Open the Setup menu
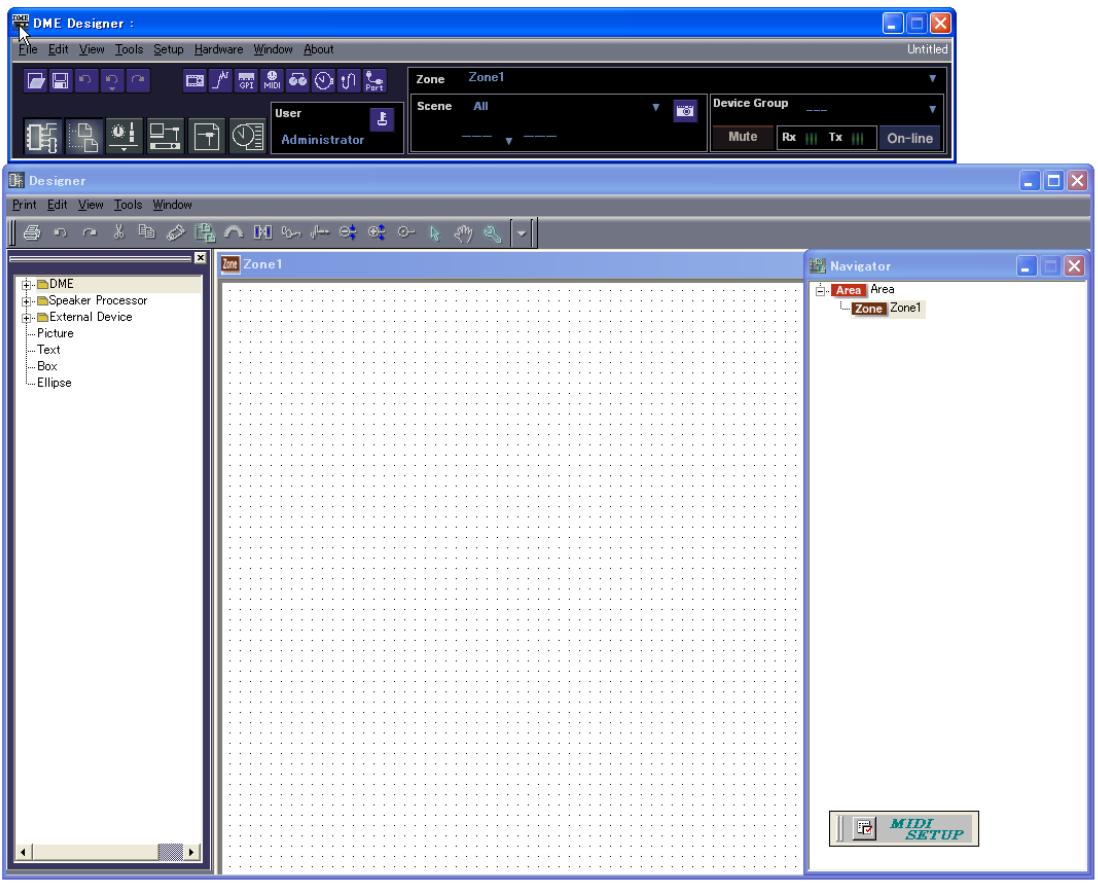1098x884 pixels. click(168, 49)
